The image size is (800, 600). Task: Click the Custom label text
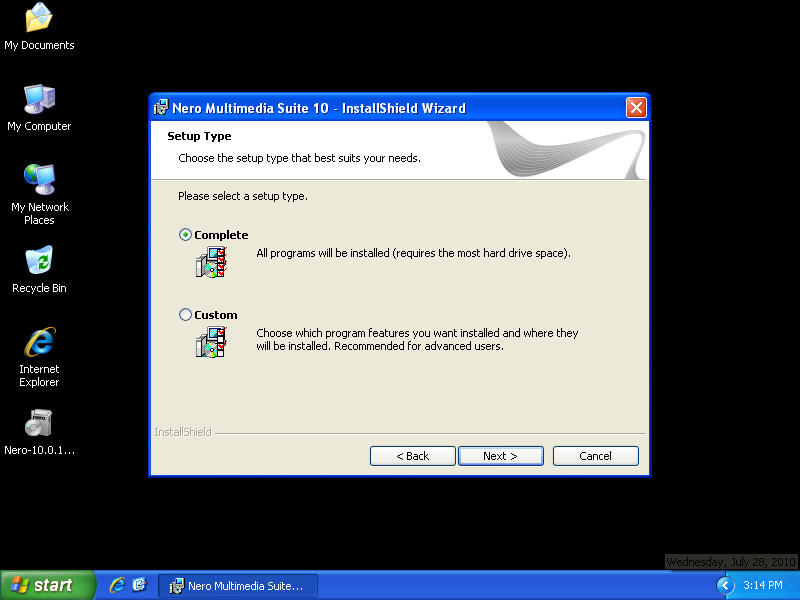[215, 315]
